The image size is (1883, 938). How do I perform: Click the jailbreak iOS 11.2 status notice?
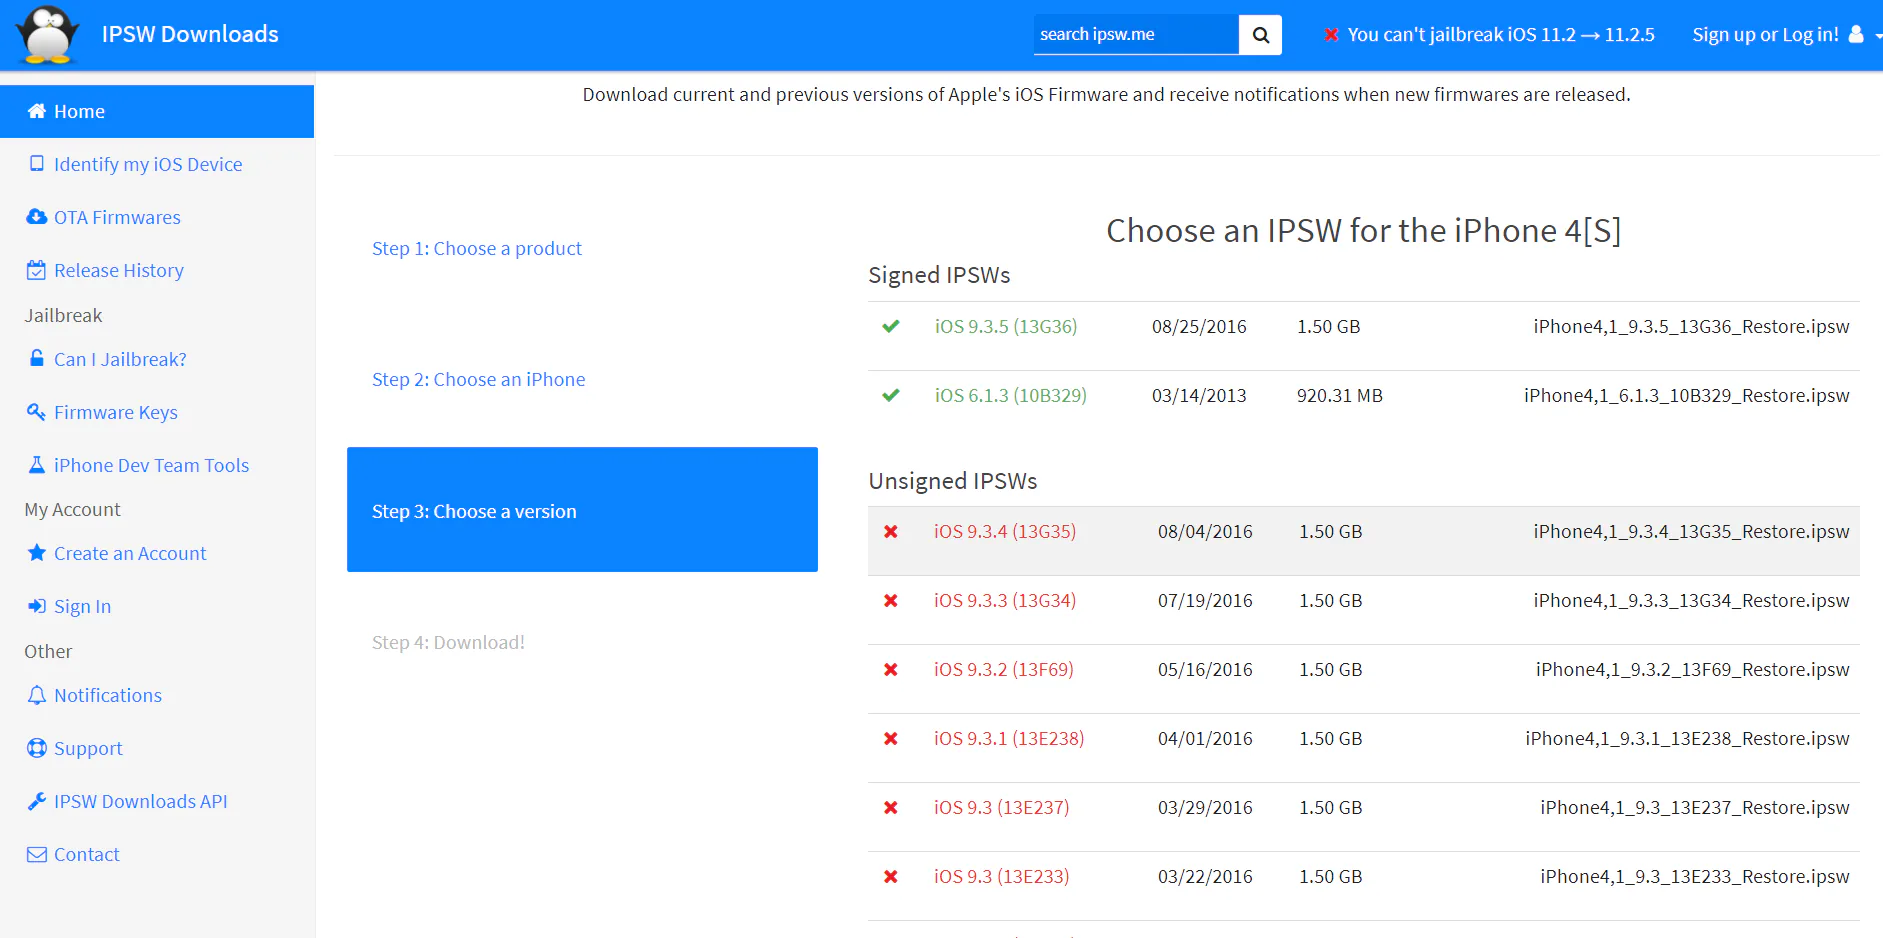[x=1489, y=35]
